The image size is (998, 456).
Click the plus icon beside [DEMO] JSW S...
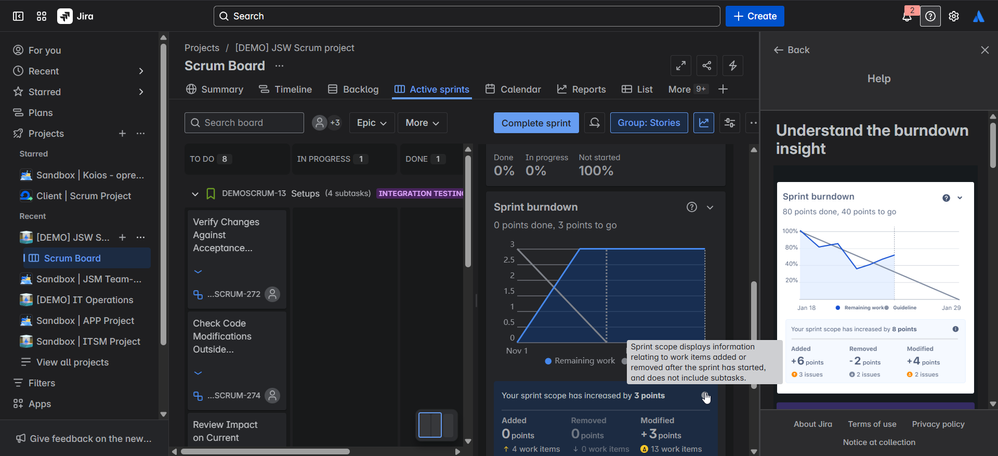122,237
